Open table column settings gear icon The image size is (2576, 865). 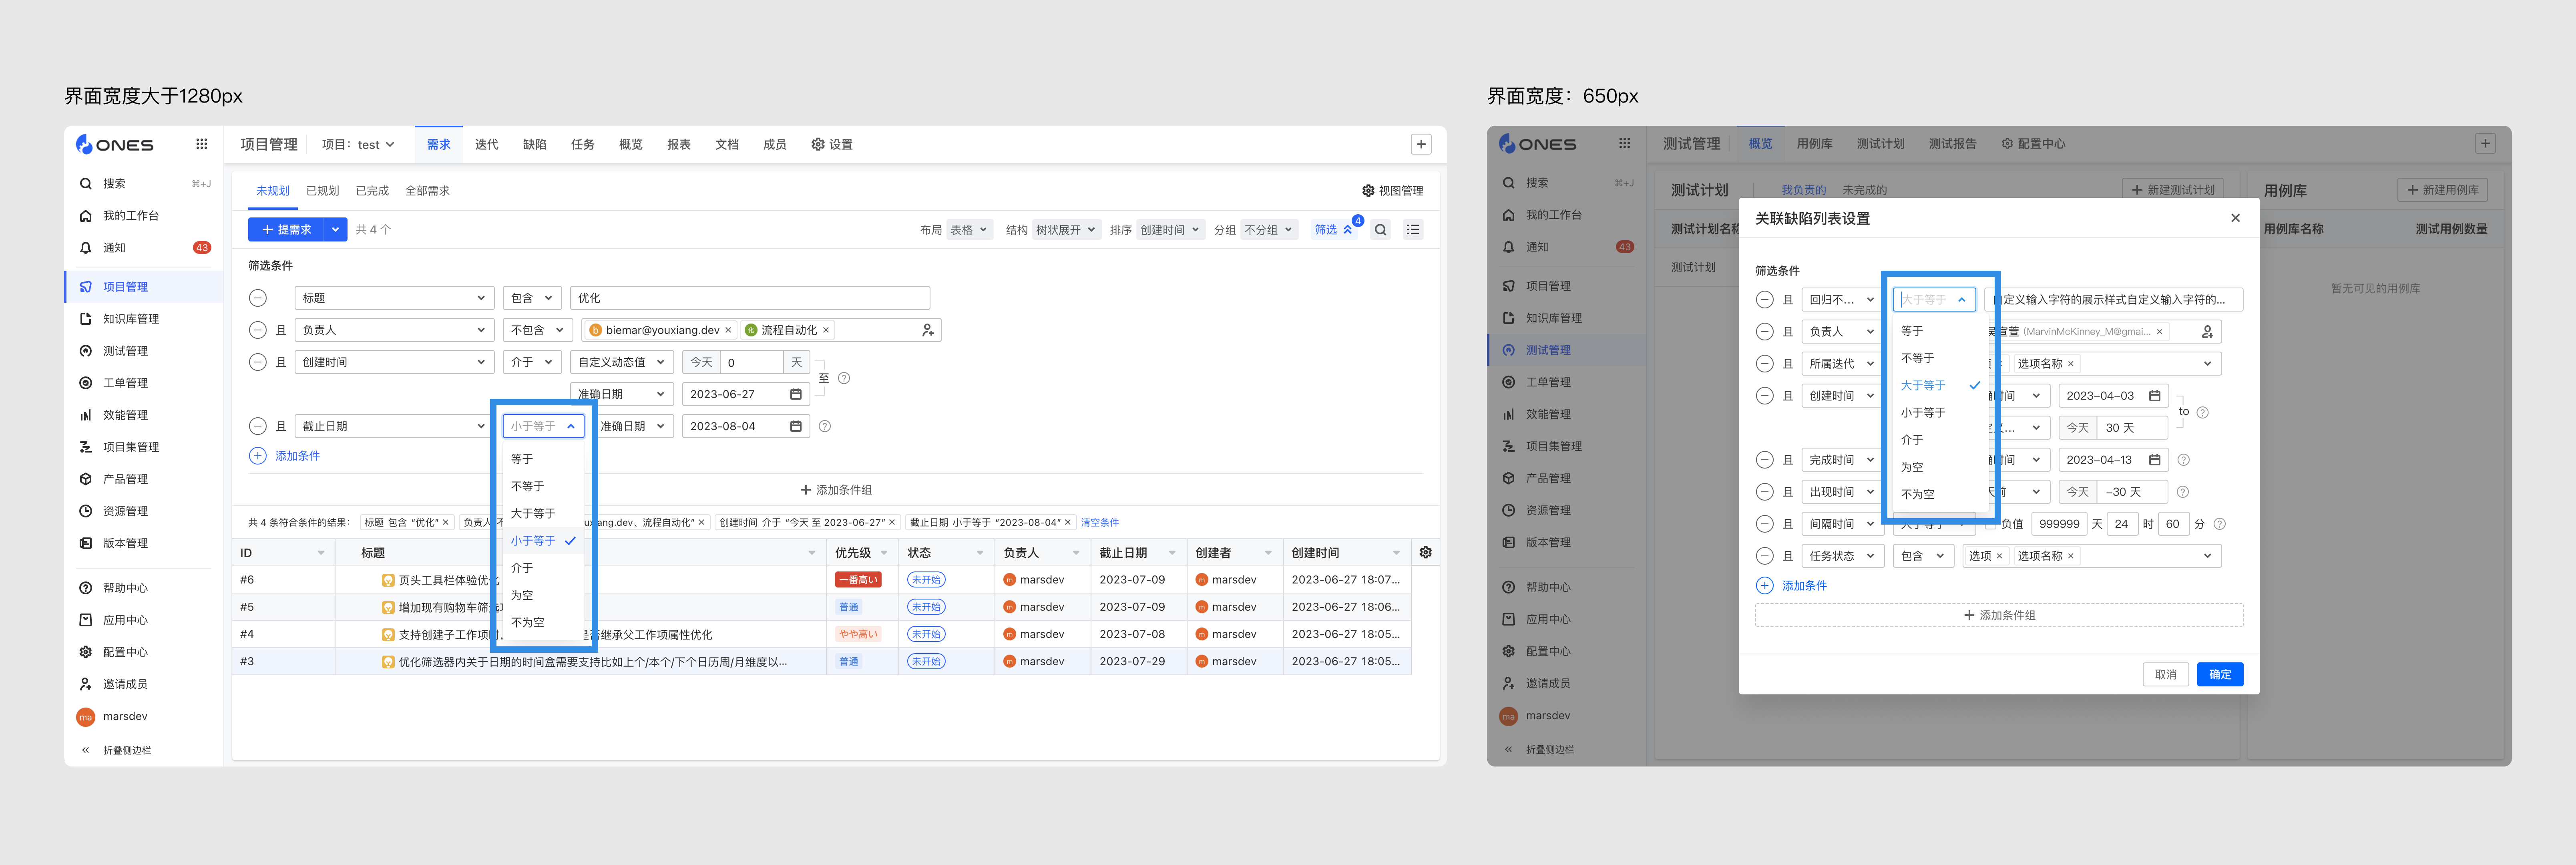1426,552
